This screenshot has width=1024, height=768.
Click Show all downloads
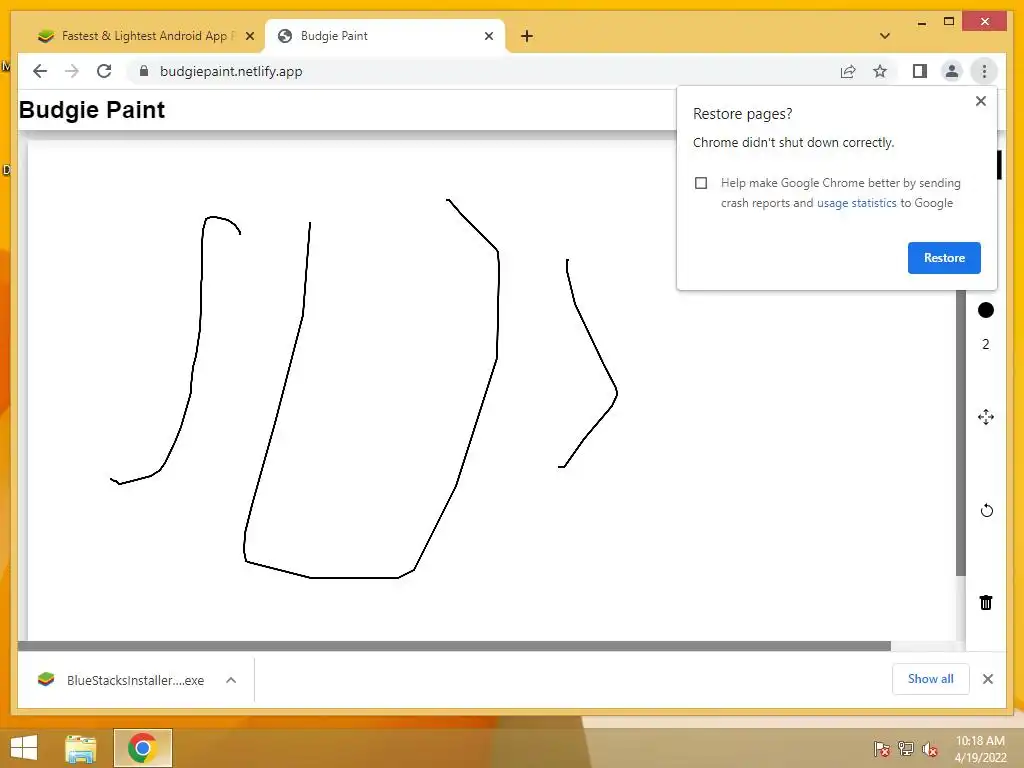point(930,679)
